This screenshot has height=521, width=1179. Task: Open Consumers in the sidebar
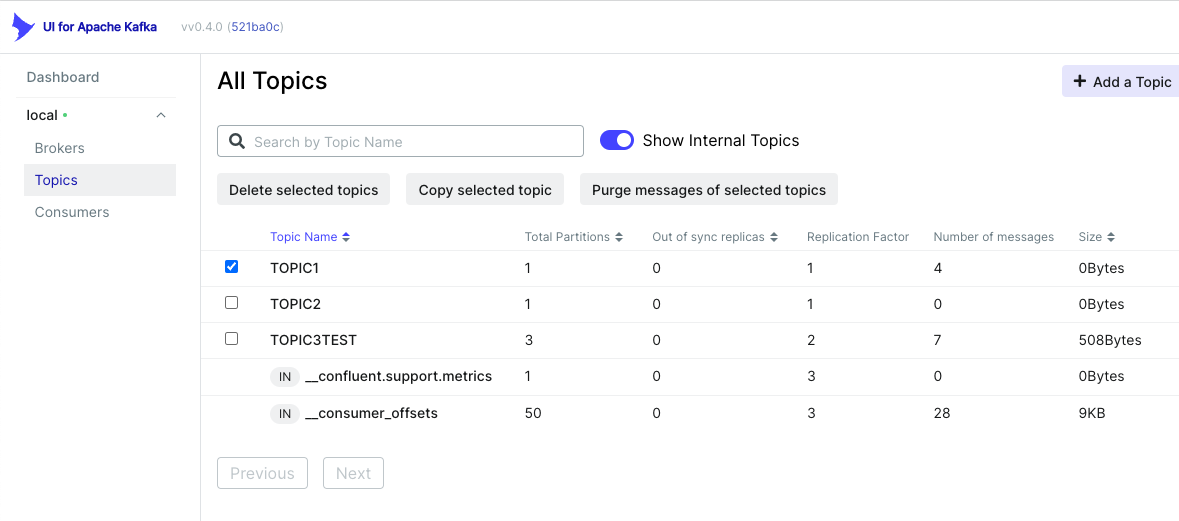point(72,212)
